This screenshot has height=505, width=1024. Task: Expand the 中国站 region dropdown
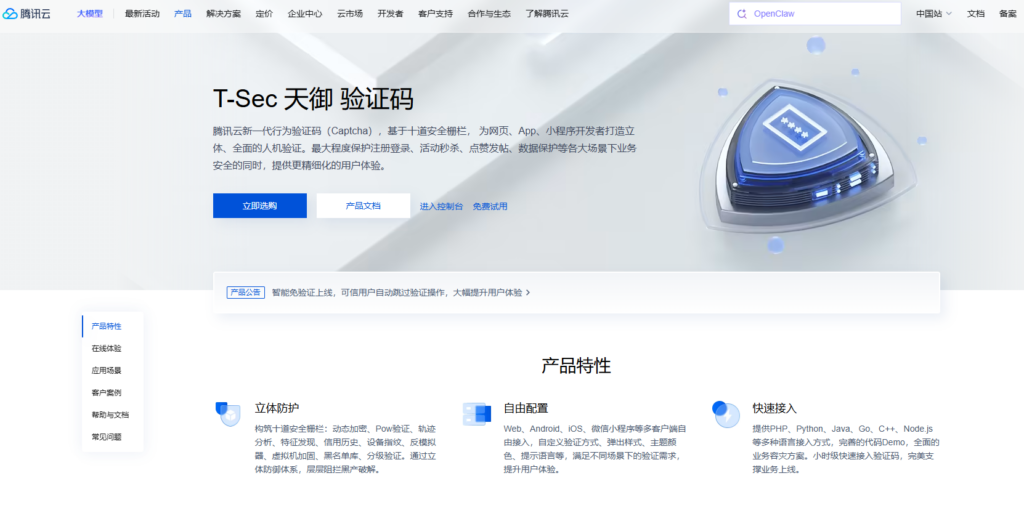pos(934,14)
